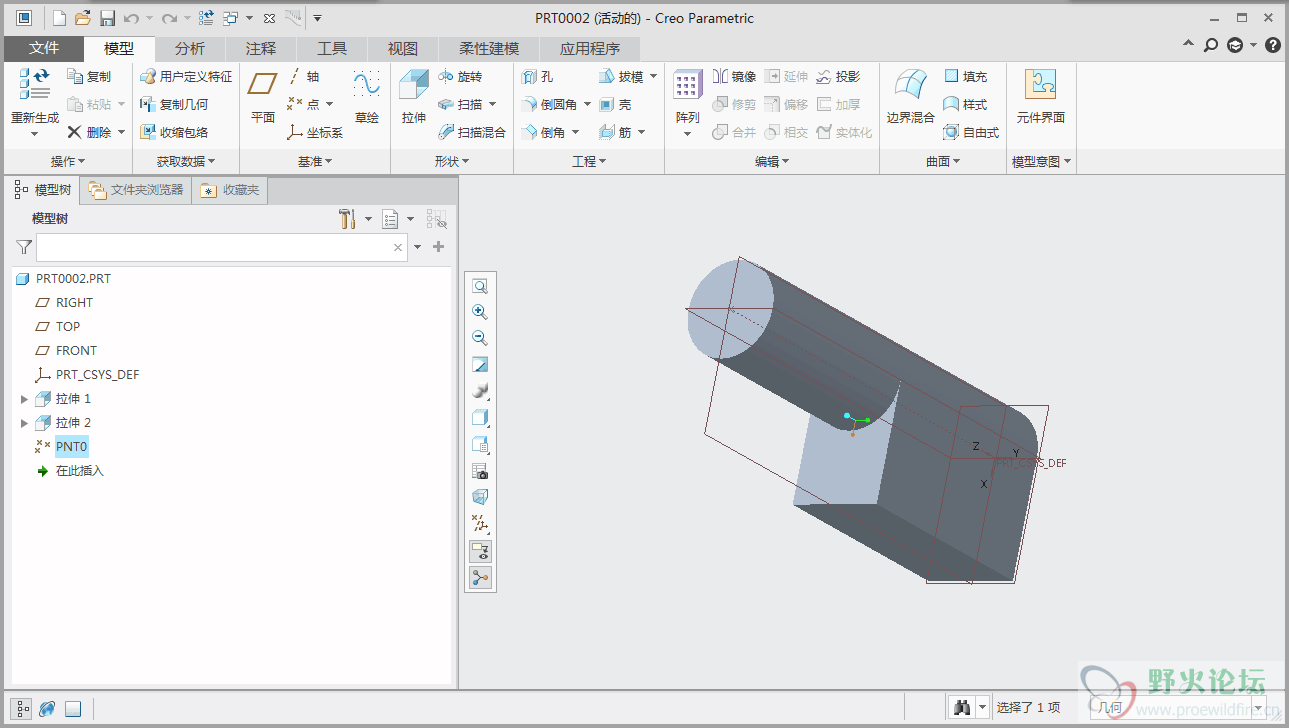Click the 拉伸 (Extrude) tool icon
The width and height of the screenshot is (1289, 728).
tap(413, 85)
